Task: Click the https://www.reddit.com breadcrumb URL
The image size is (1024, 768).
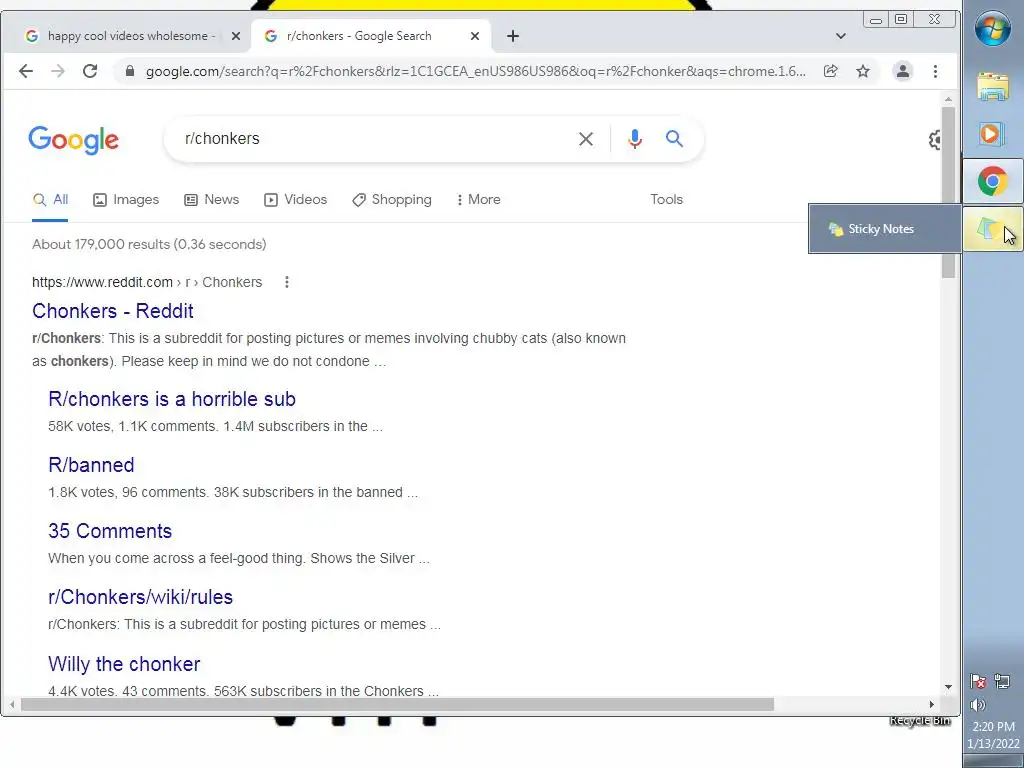Action: point(103,282)
